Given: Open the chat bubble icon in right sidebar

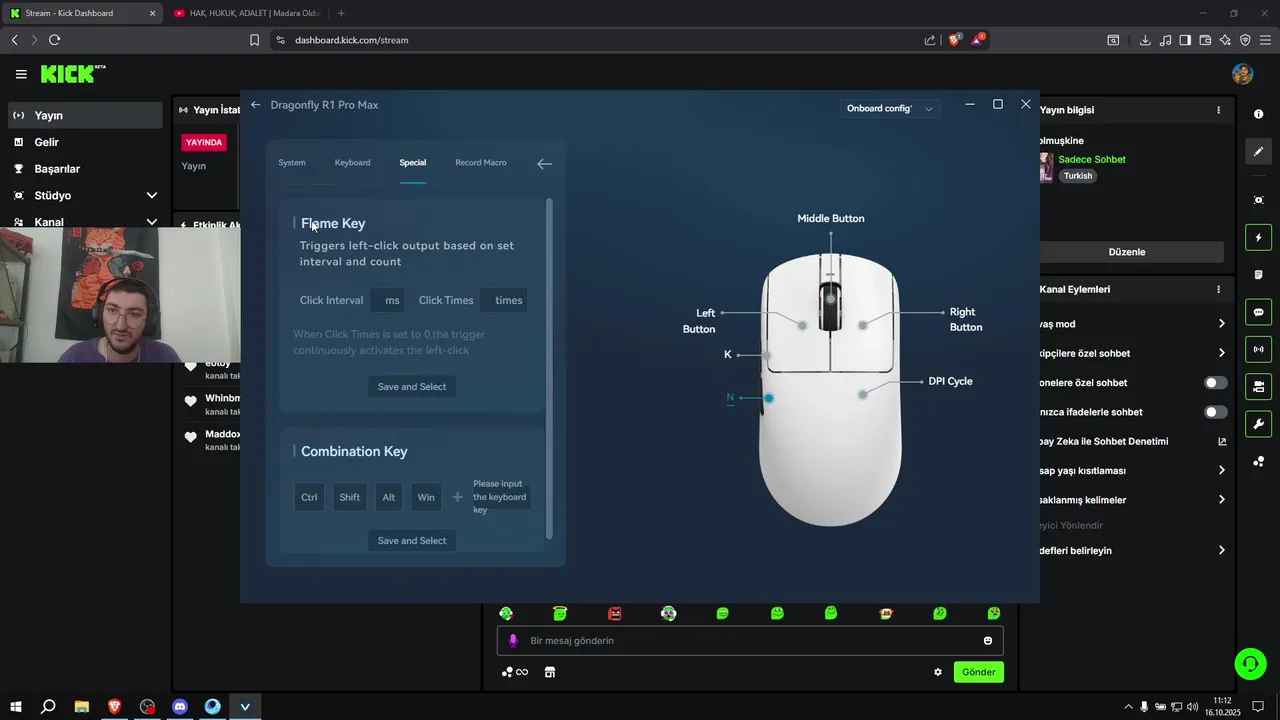Looking at the screenshot, I should coord(1258,312).
